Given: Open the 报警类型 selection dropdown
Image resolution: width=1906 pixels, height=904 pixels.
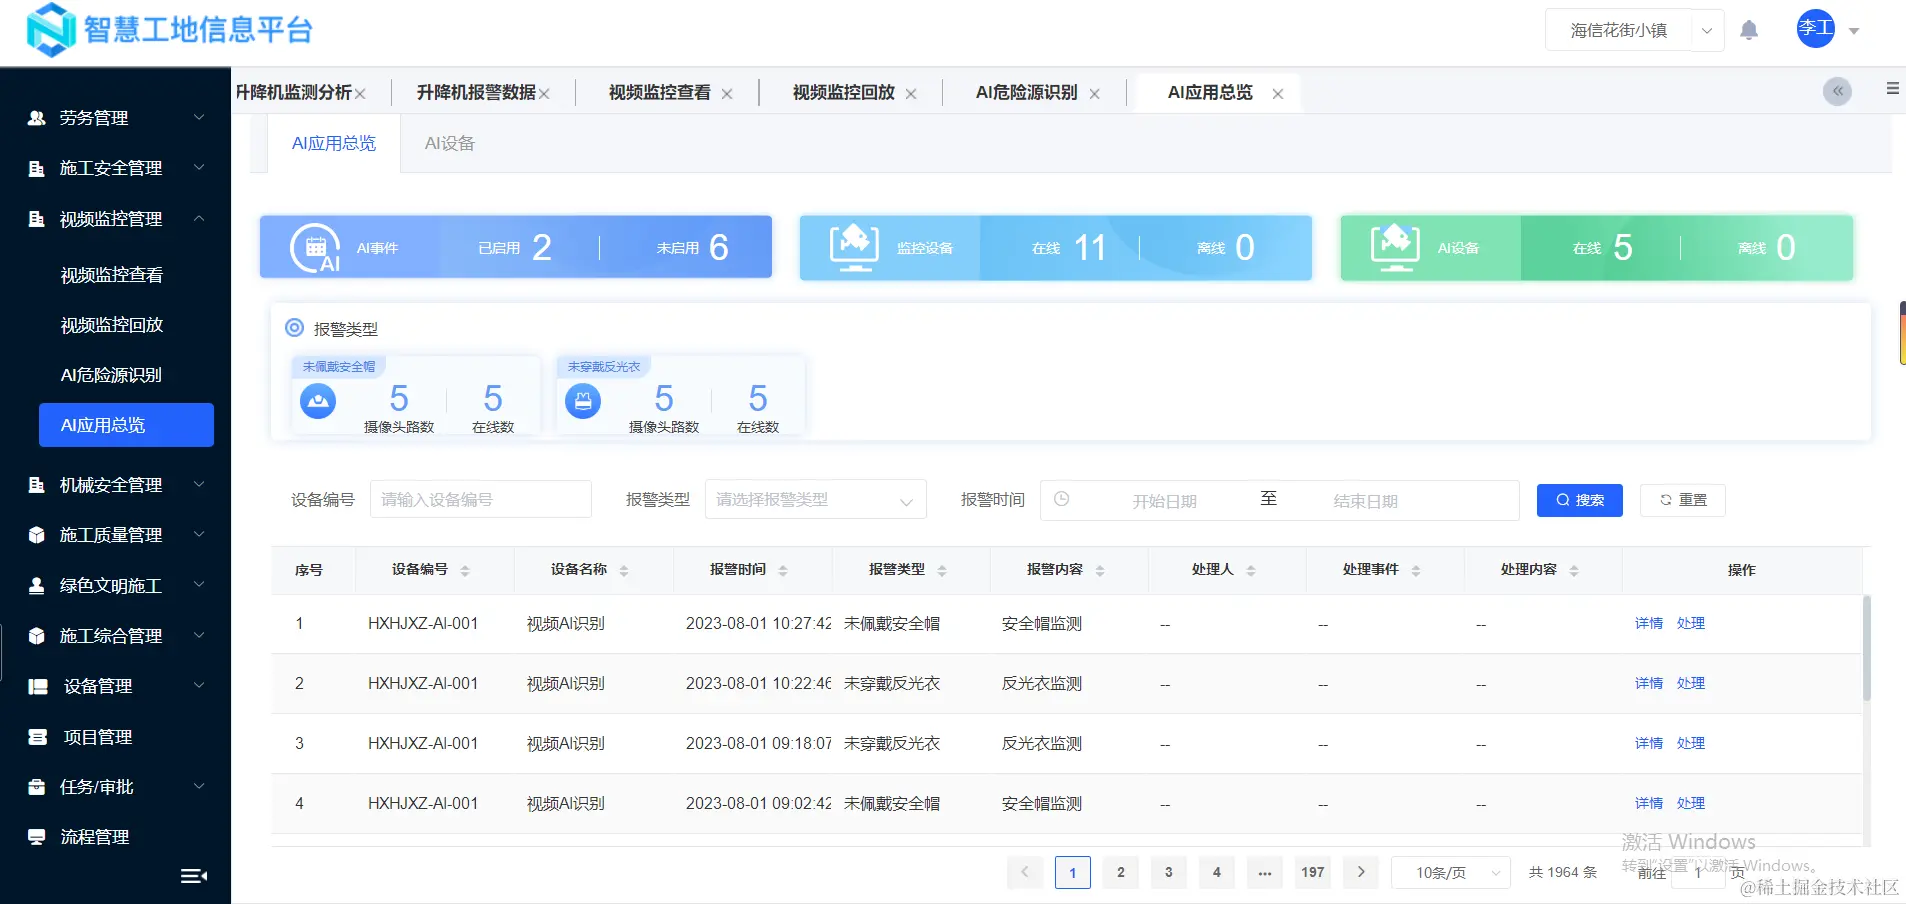Looking at the screenshot, I should point(814,499).
